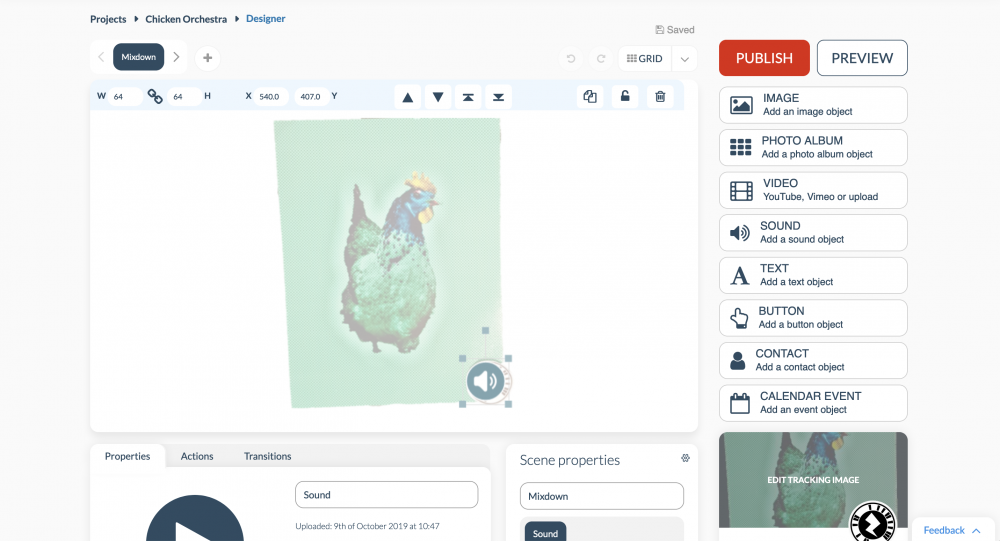Switch to the Actions tab

pyautogui.click(x=197, y=456)
